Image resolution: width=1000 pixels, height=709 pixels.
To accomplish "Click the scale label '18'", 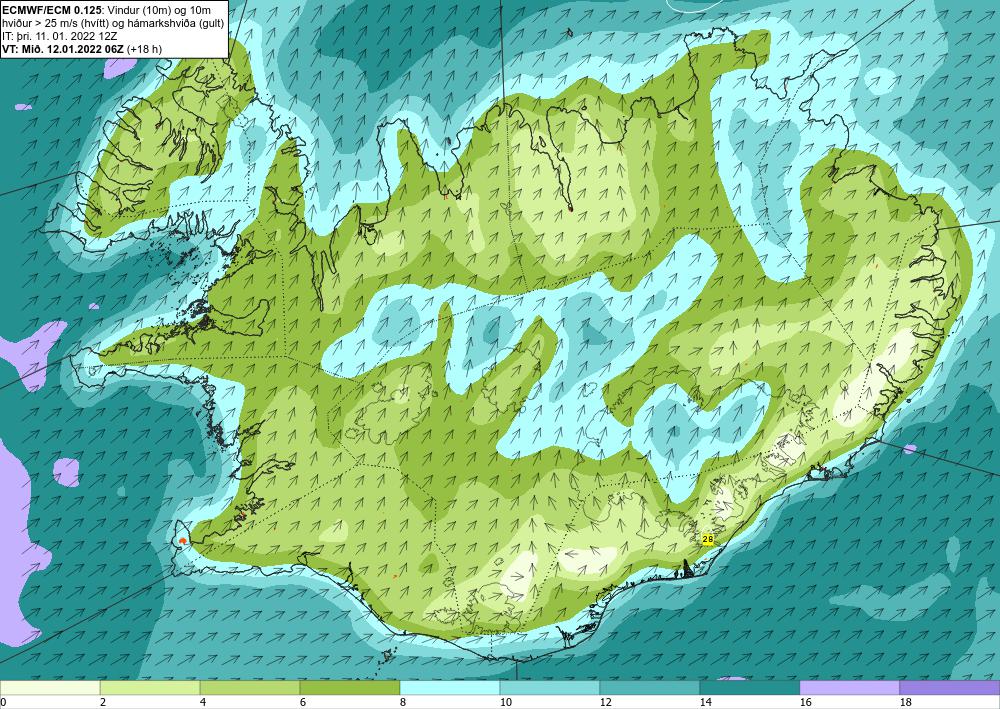I will click(x=906, y=703).
